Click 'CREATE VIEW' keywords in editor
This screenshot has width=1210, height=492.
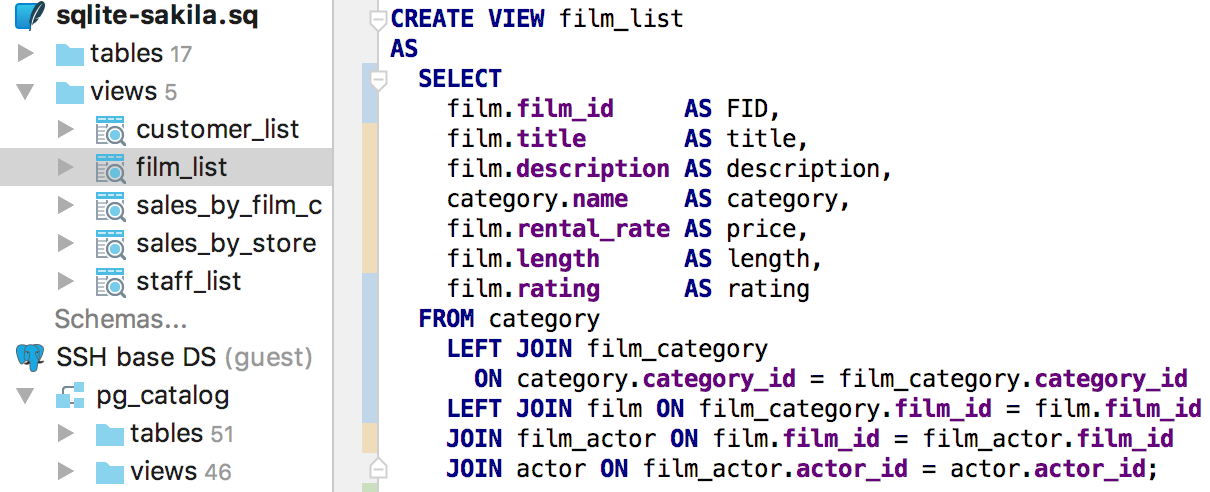pyautogui.click(x=468, y=19)
